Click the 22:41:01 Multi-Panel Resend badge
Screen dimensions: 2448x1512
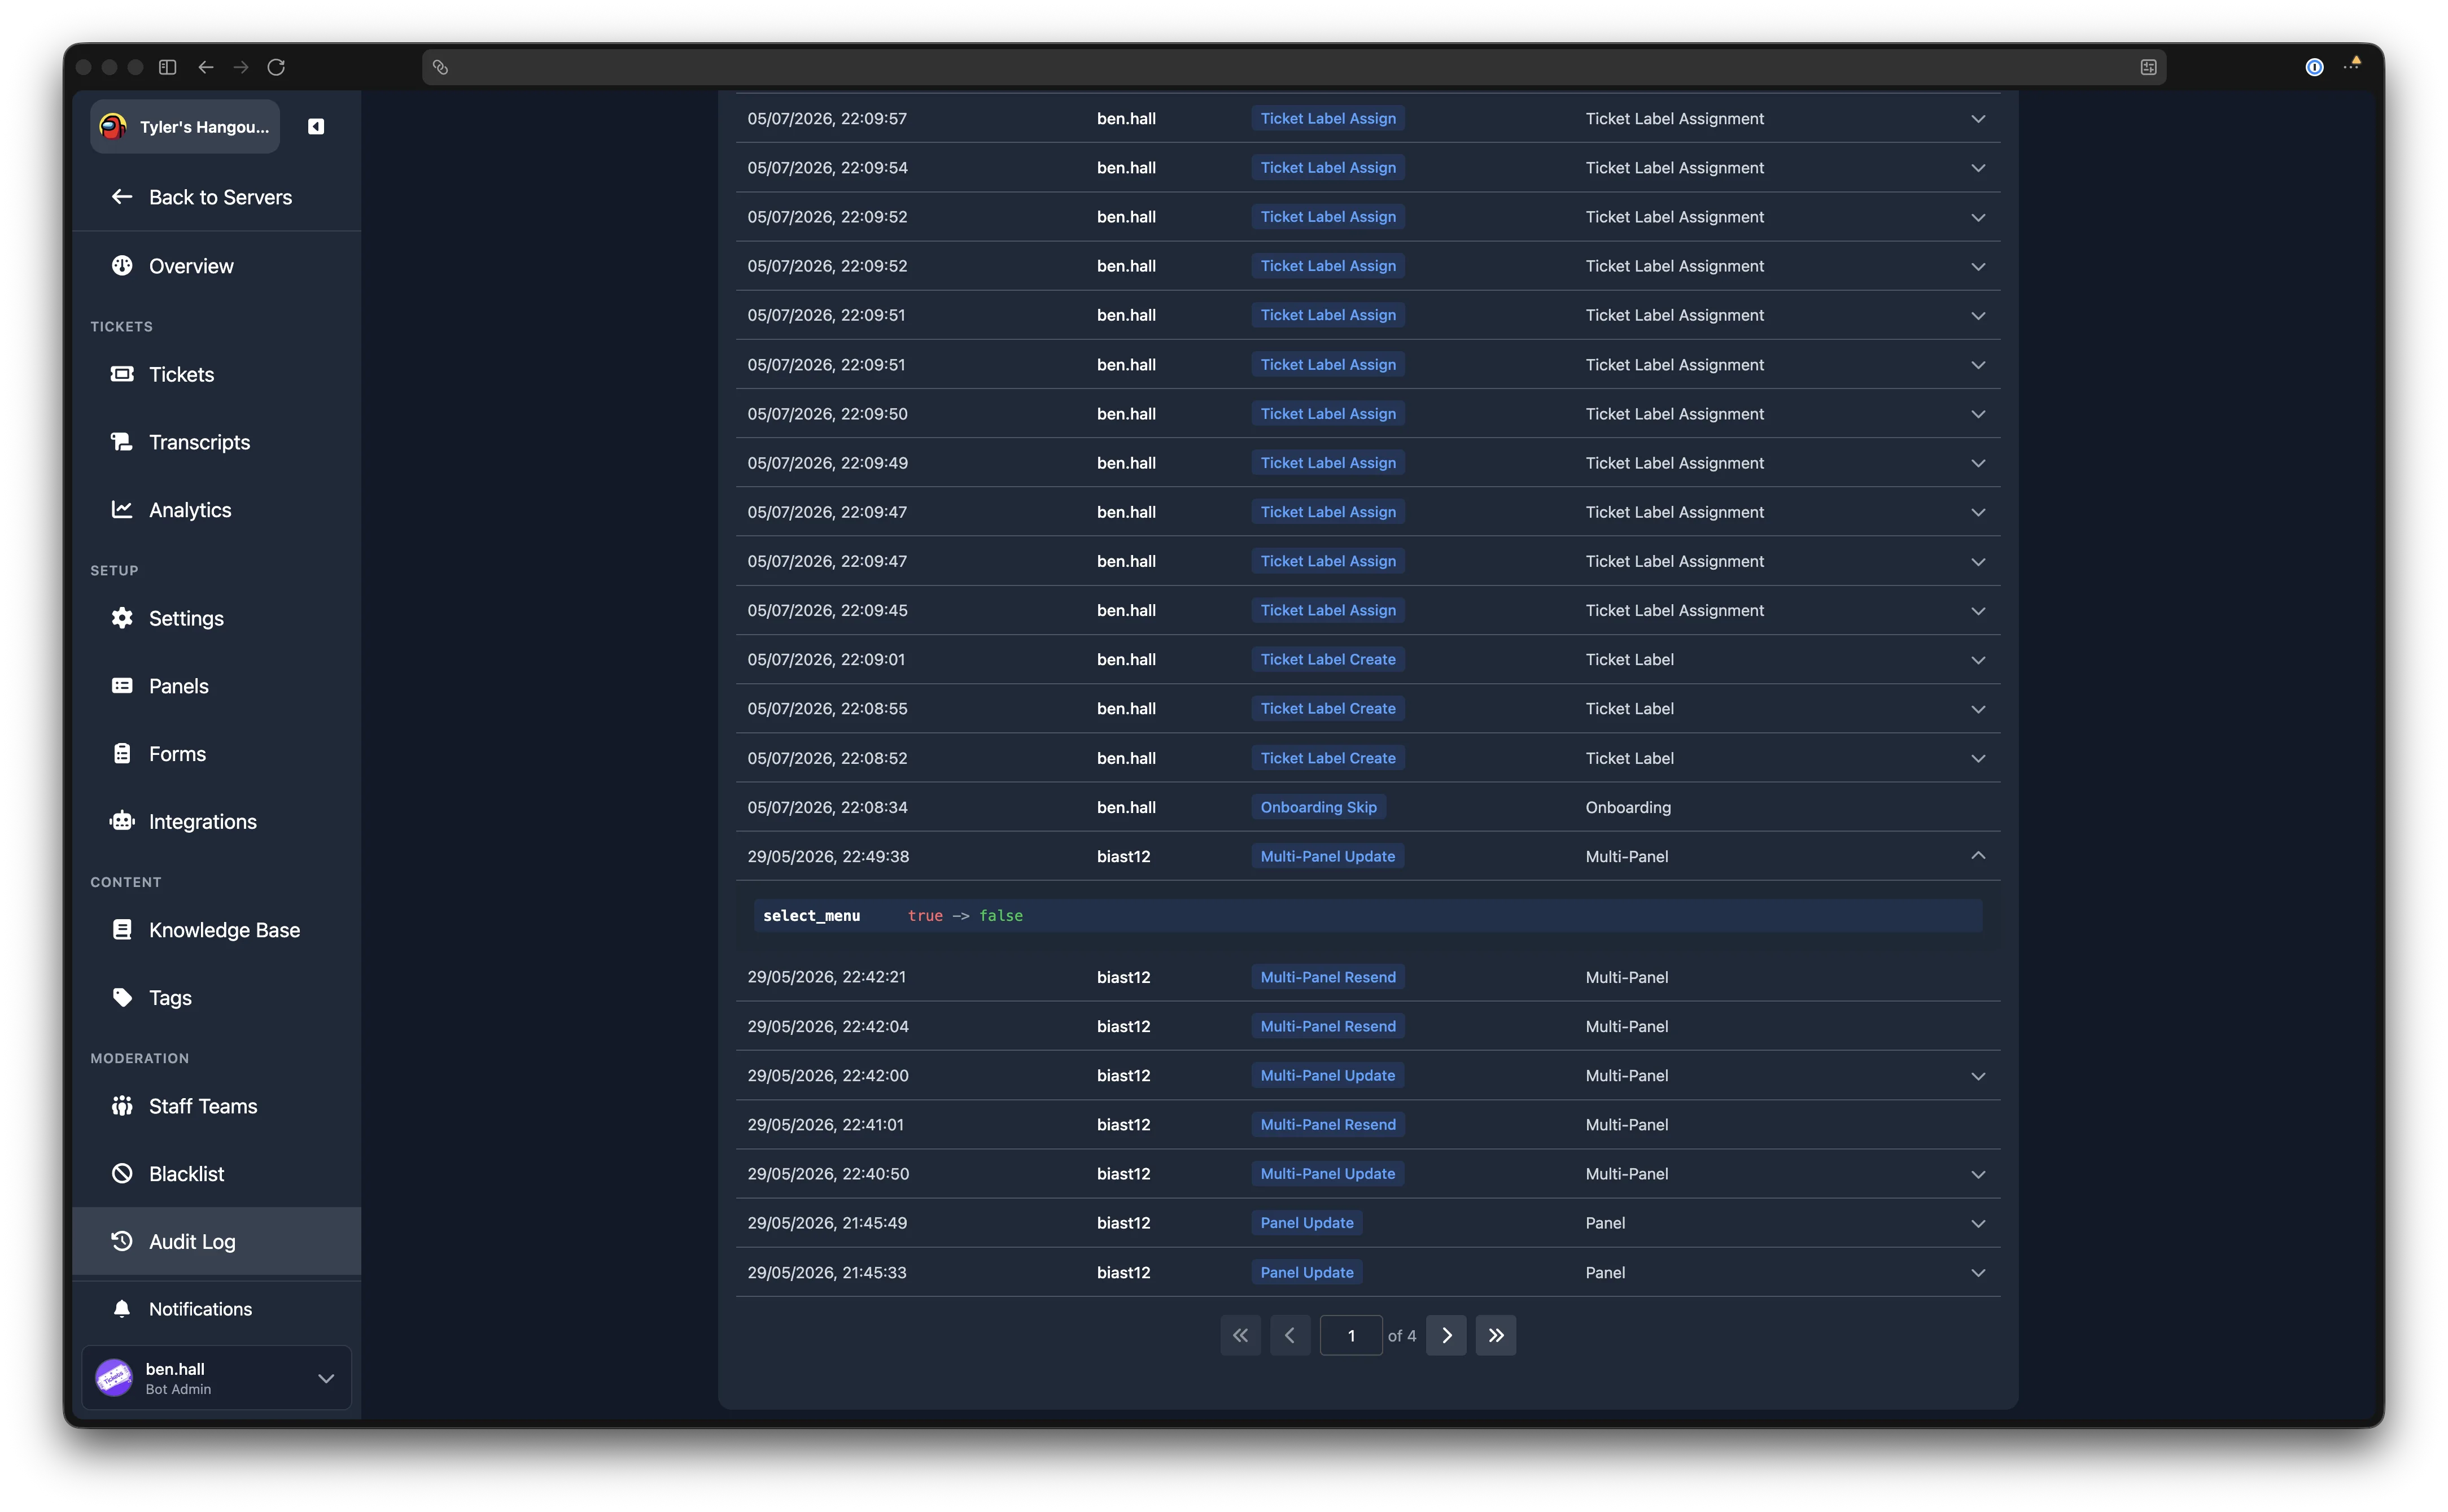point(1328,1125)
